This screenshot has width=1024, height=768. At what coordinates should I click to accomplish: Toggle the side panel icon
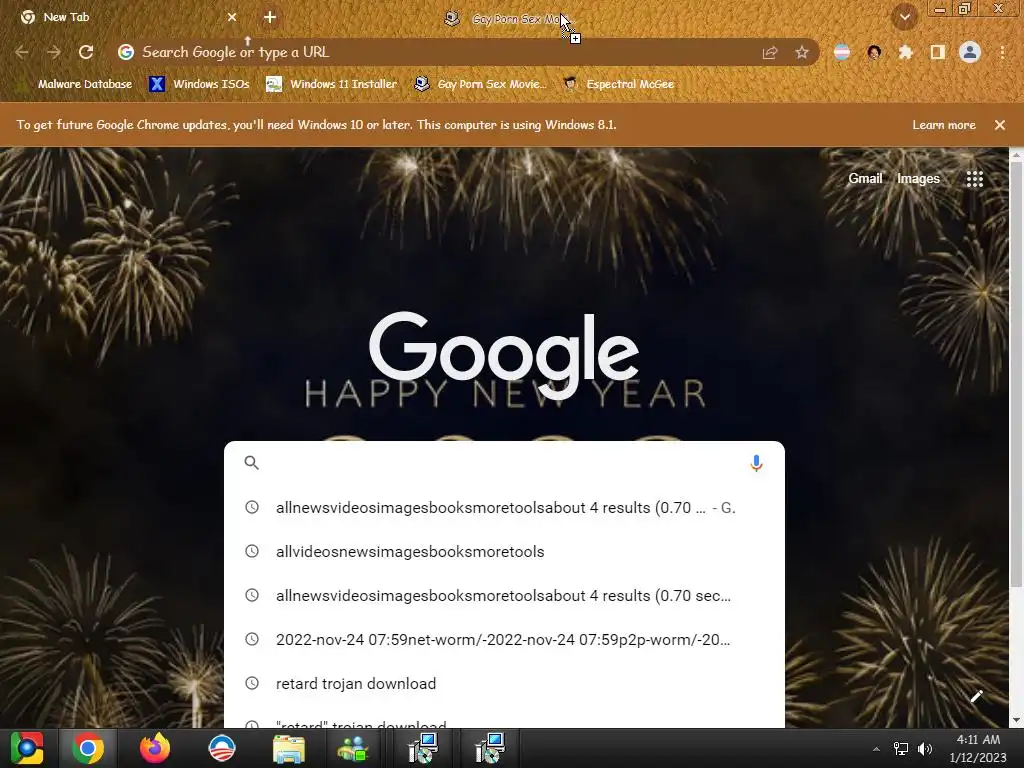coord(938,52)
